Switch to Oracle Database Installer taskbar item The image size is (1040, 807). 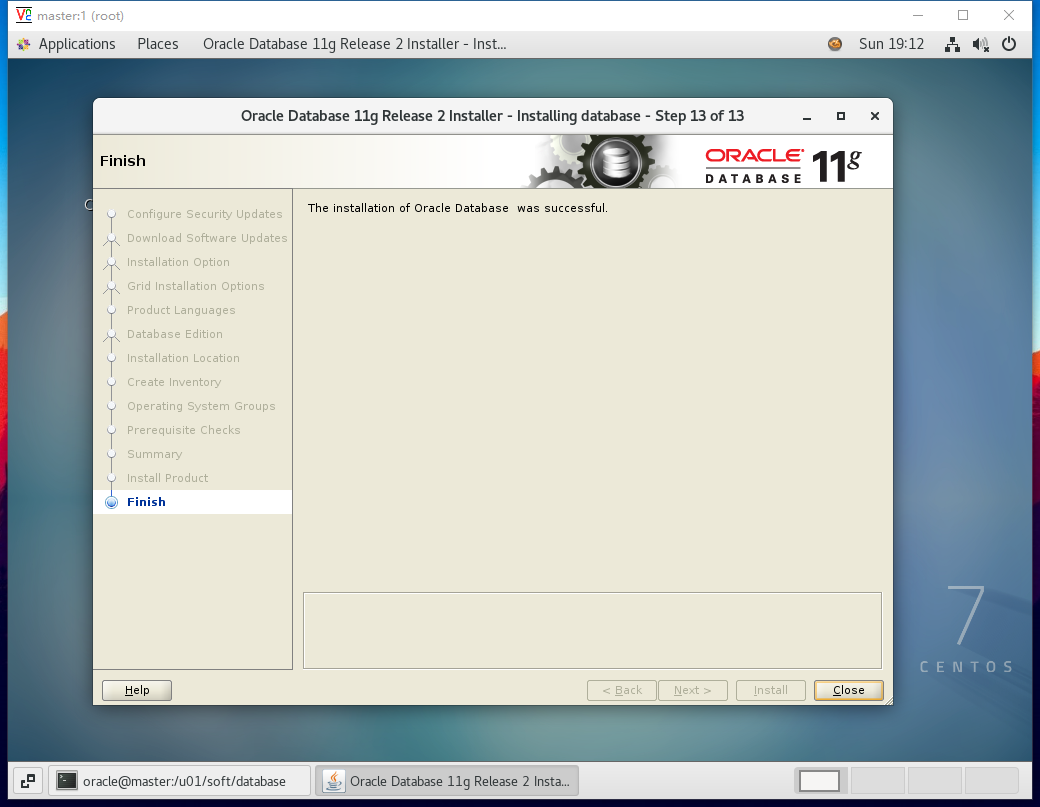[447, 781]
